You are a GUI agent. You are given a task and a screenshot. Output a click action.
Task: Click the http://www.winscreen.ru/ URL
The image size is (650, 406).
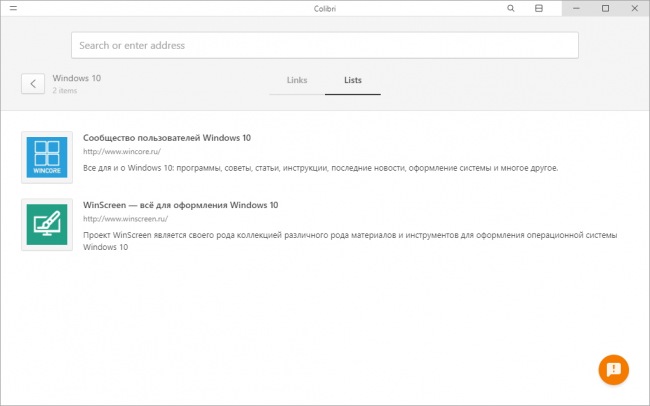pos(125,219)
